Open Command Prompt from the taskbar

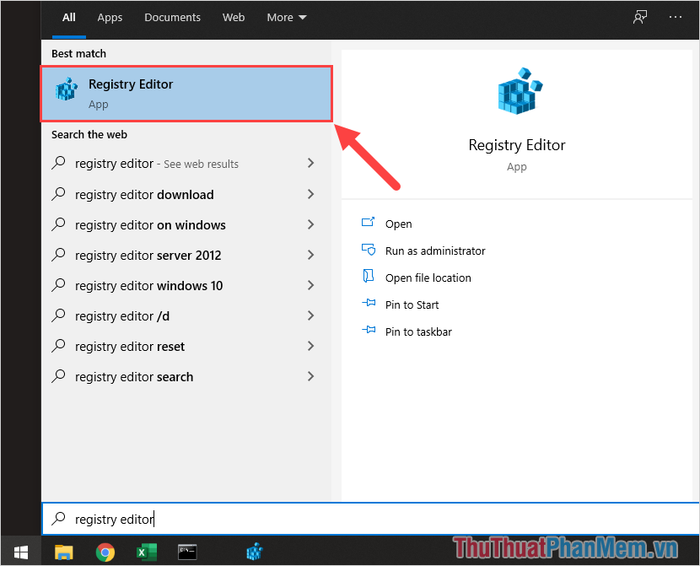pos(188,552)
